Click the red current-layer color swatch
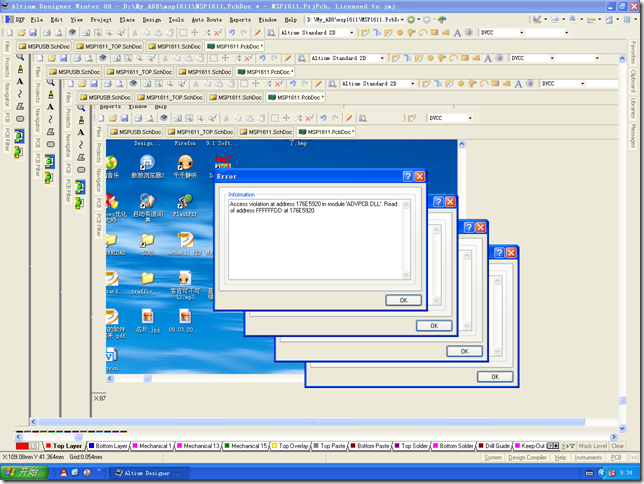Screen dimensions: 644x484 point(22,446)
